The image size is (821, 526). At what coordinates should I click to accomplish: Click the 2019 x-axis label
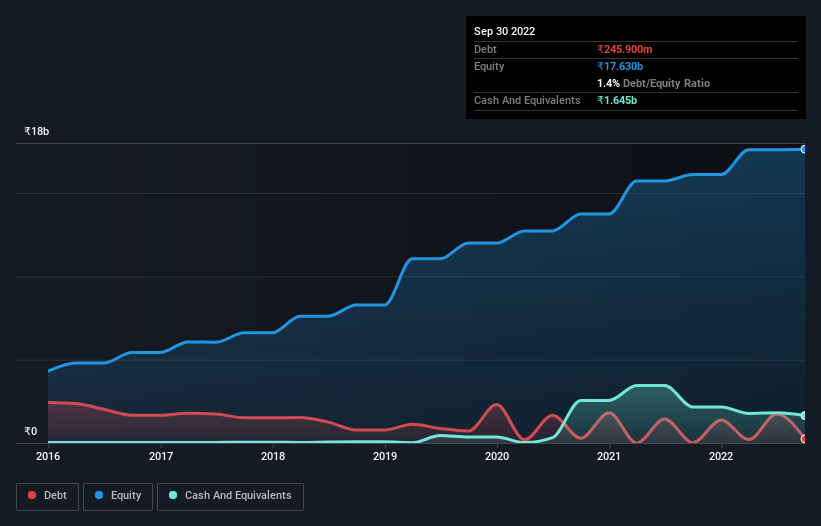(385, 456)
